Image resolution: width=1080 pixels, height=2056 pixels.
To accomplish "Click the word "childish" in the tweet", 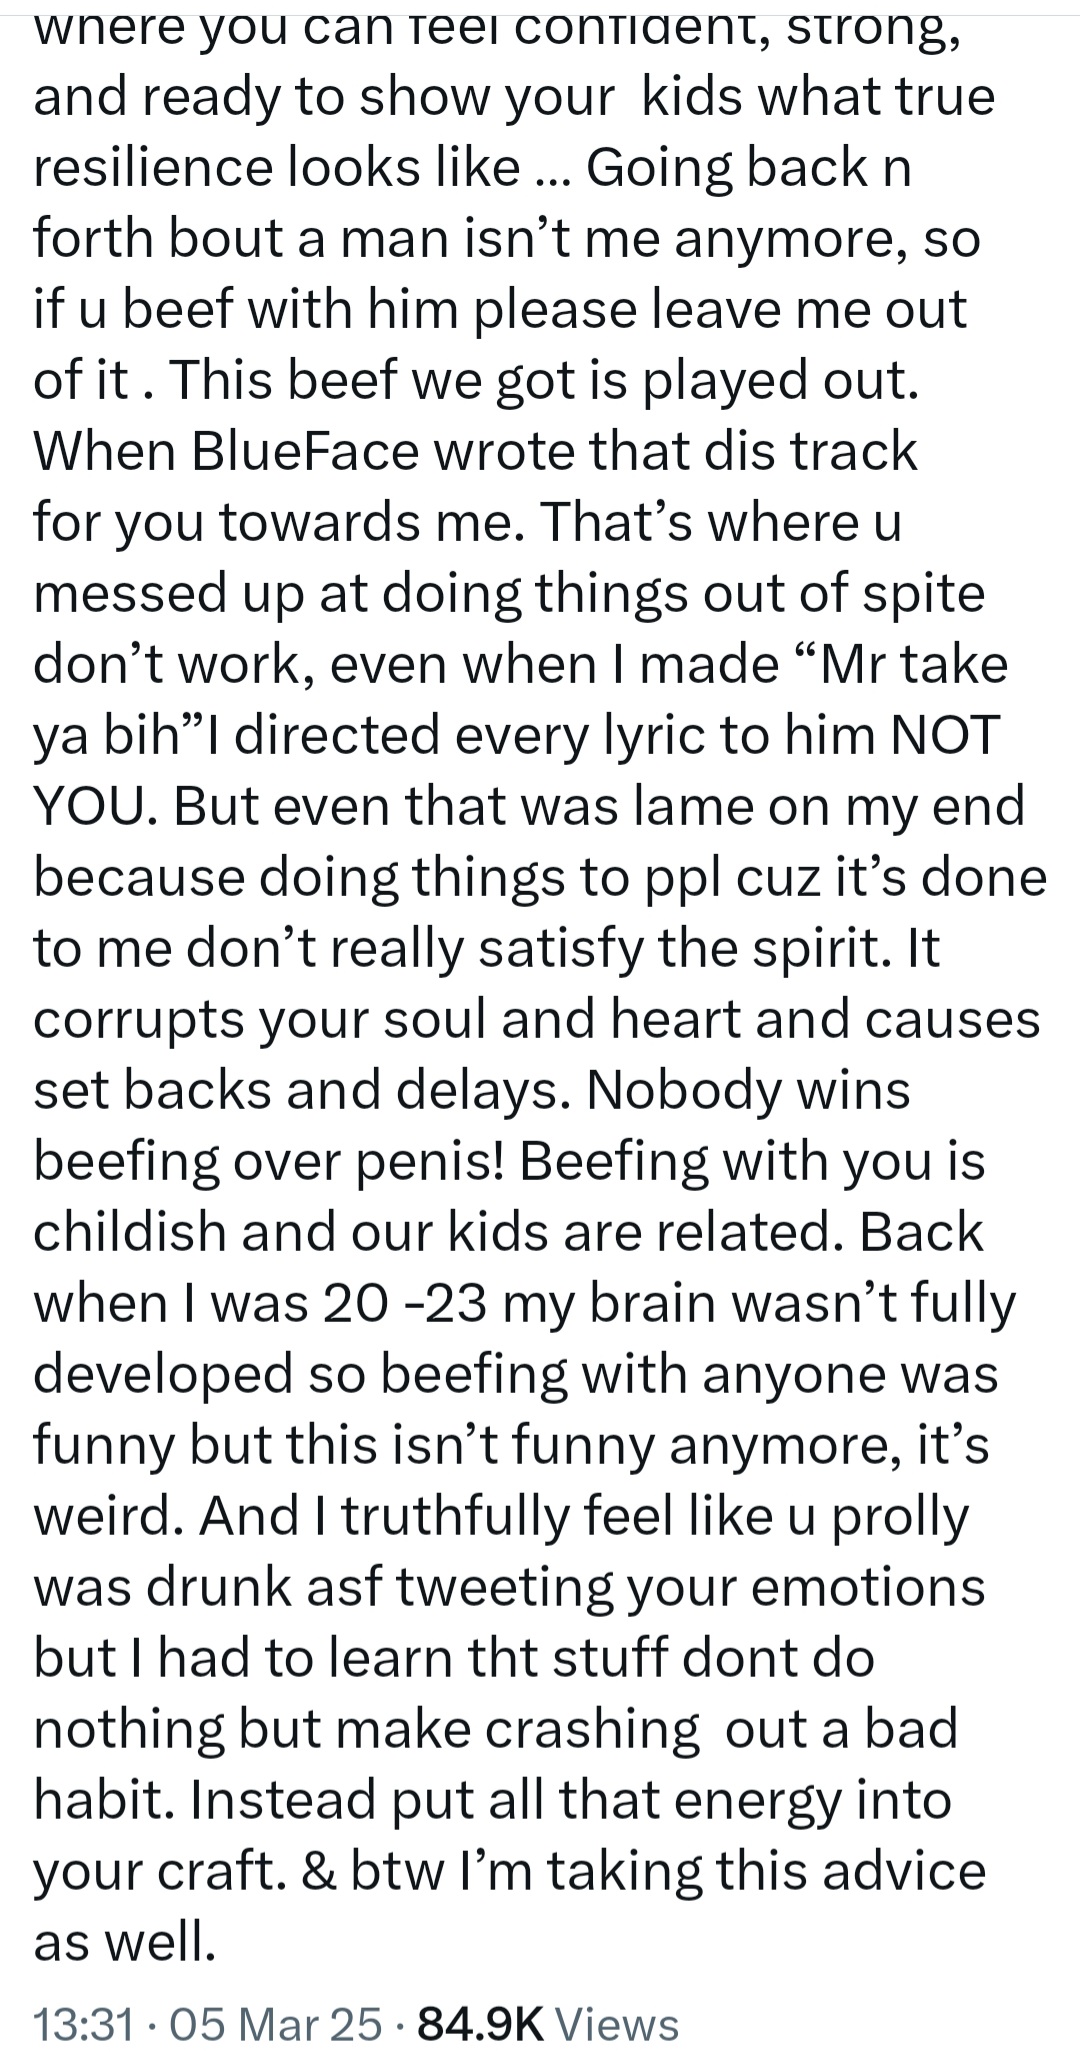I will [127, 1232].
